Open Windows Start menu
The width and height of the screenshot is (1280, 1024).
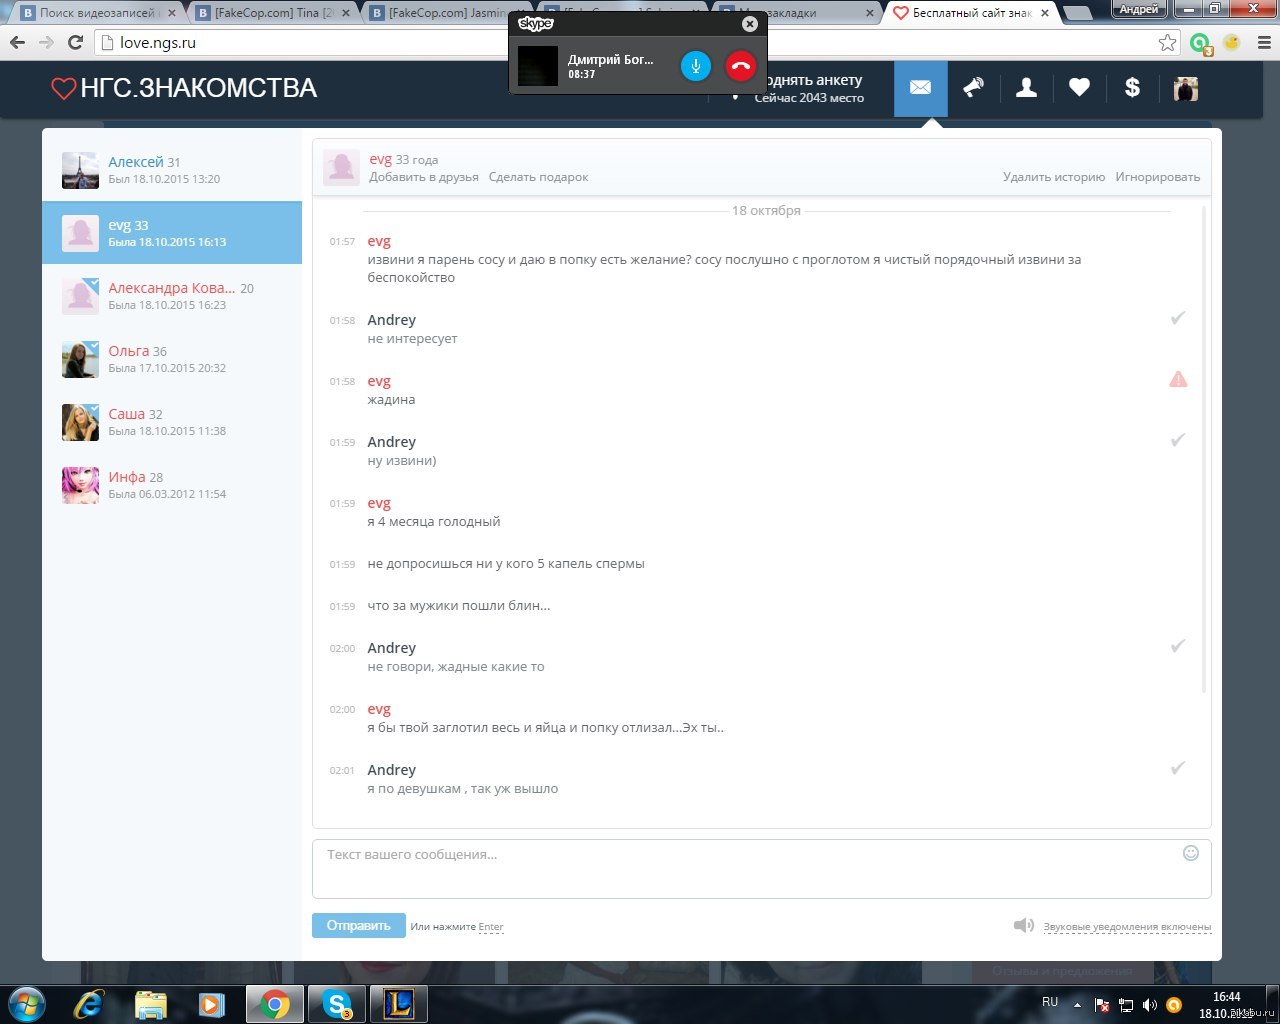pyautogui.click(x=26, y=1004)
